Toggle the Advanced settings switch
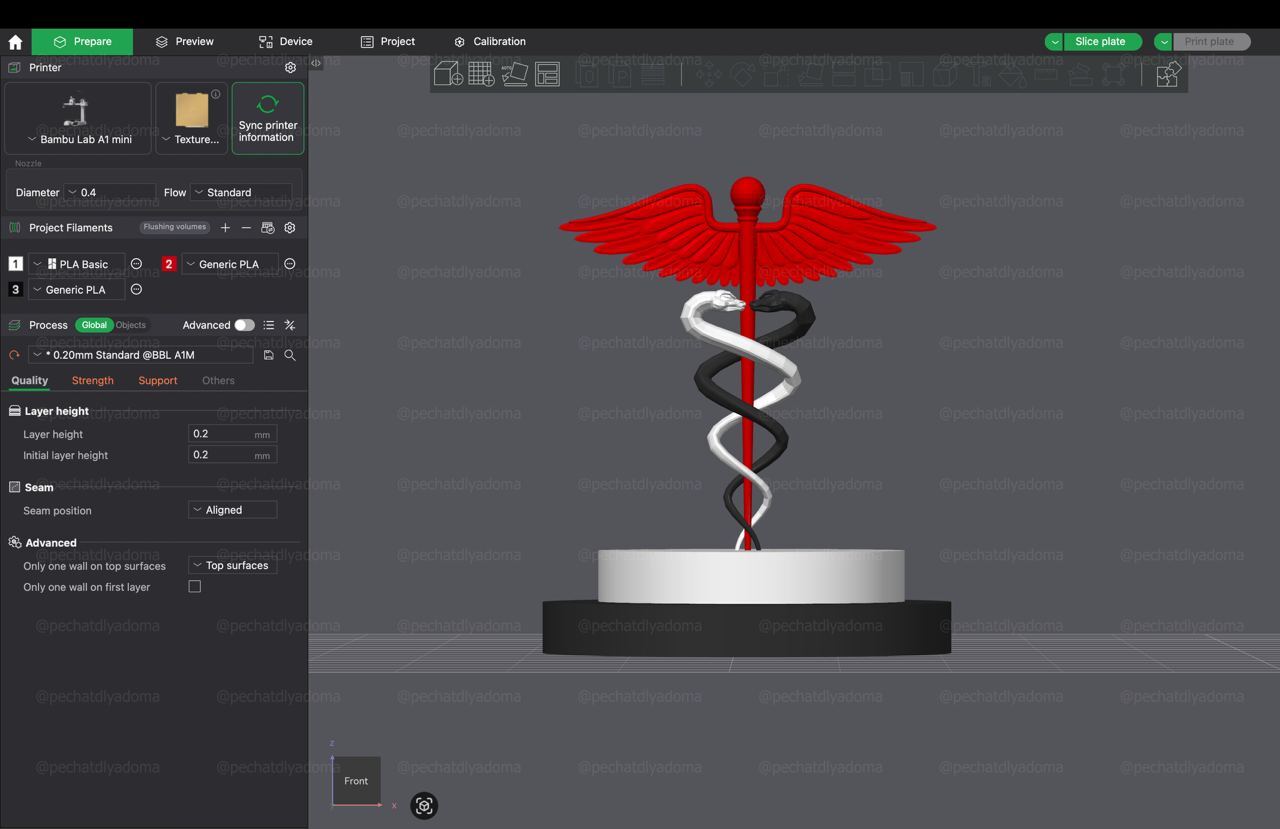Viewport: 1280px width, 829px height. (244, 325)
